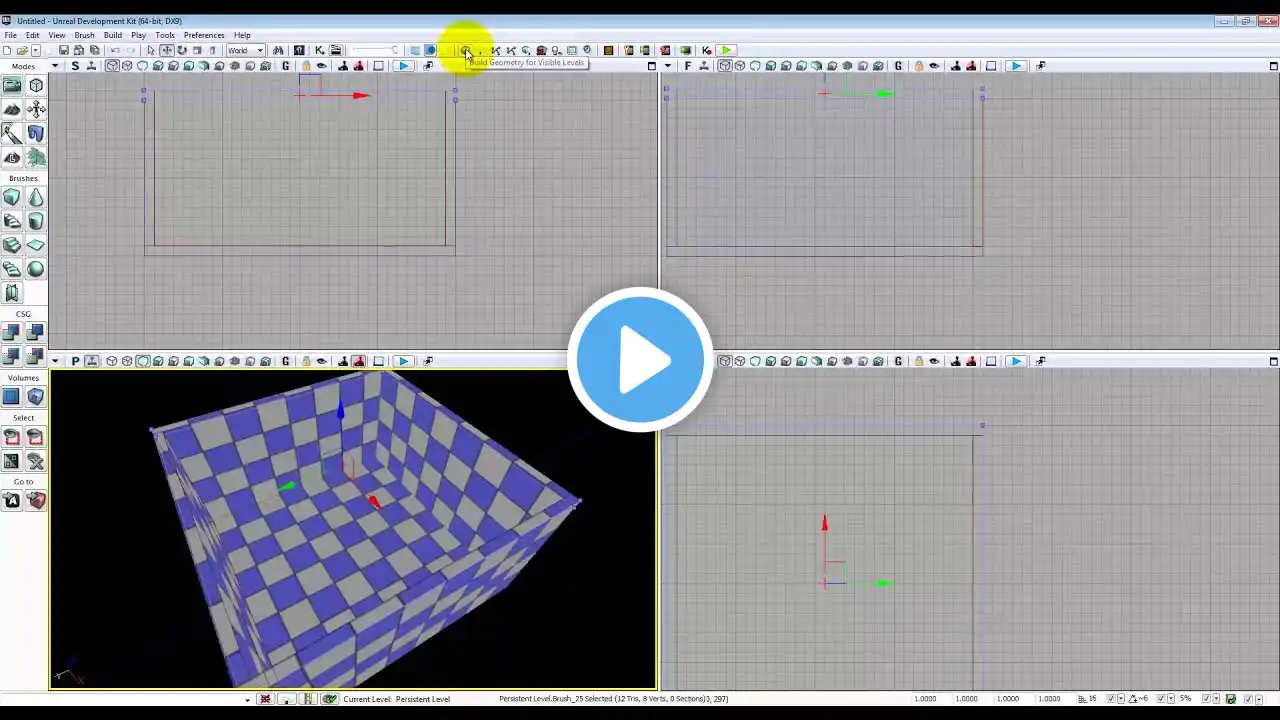Toggle the eye icon in Side viewport
Image resolution: width=1280 pixels, height=720 pixels.
point(321,66)
